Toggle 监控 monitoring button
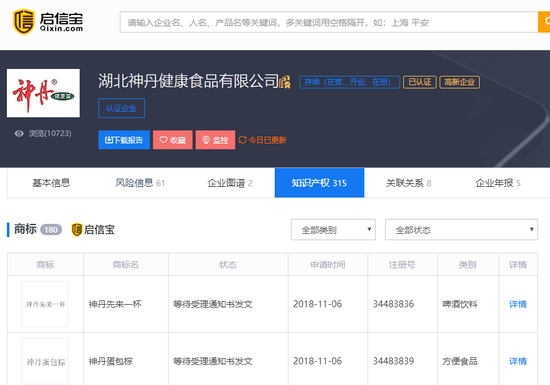Image resolution: width=550 pixels, height=385 pixels. [x=215, y=140]
